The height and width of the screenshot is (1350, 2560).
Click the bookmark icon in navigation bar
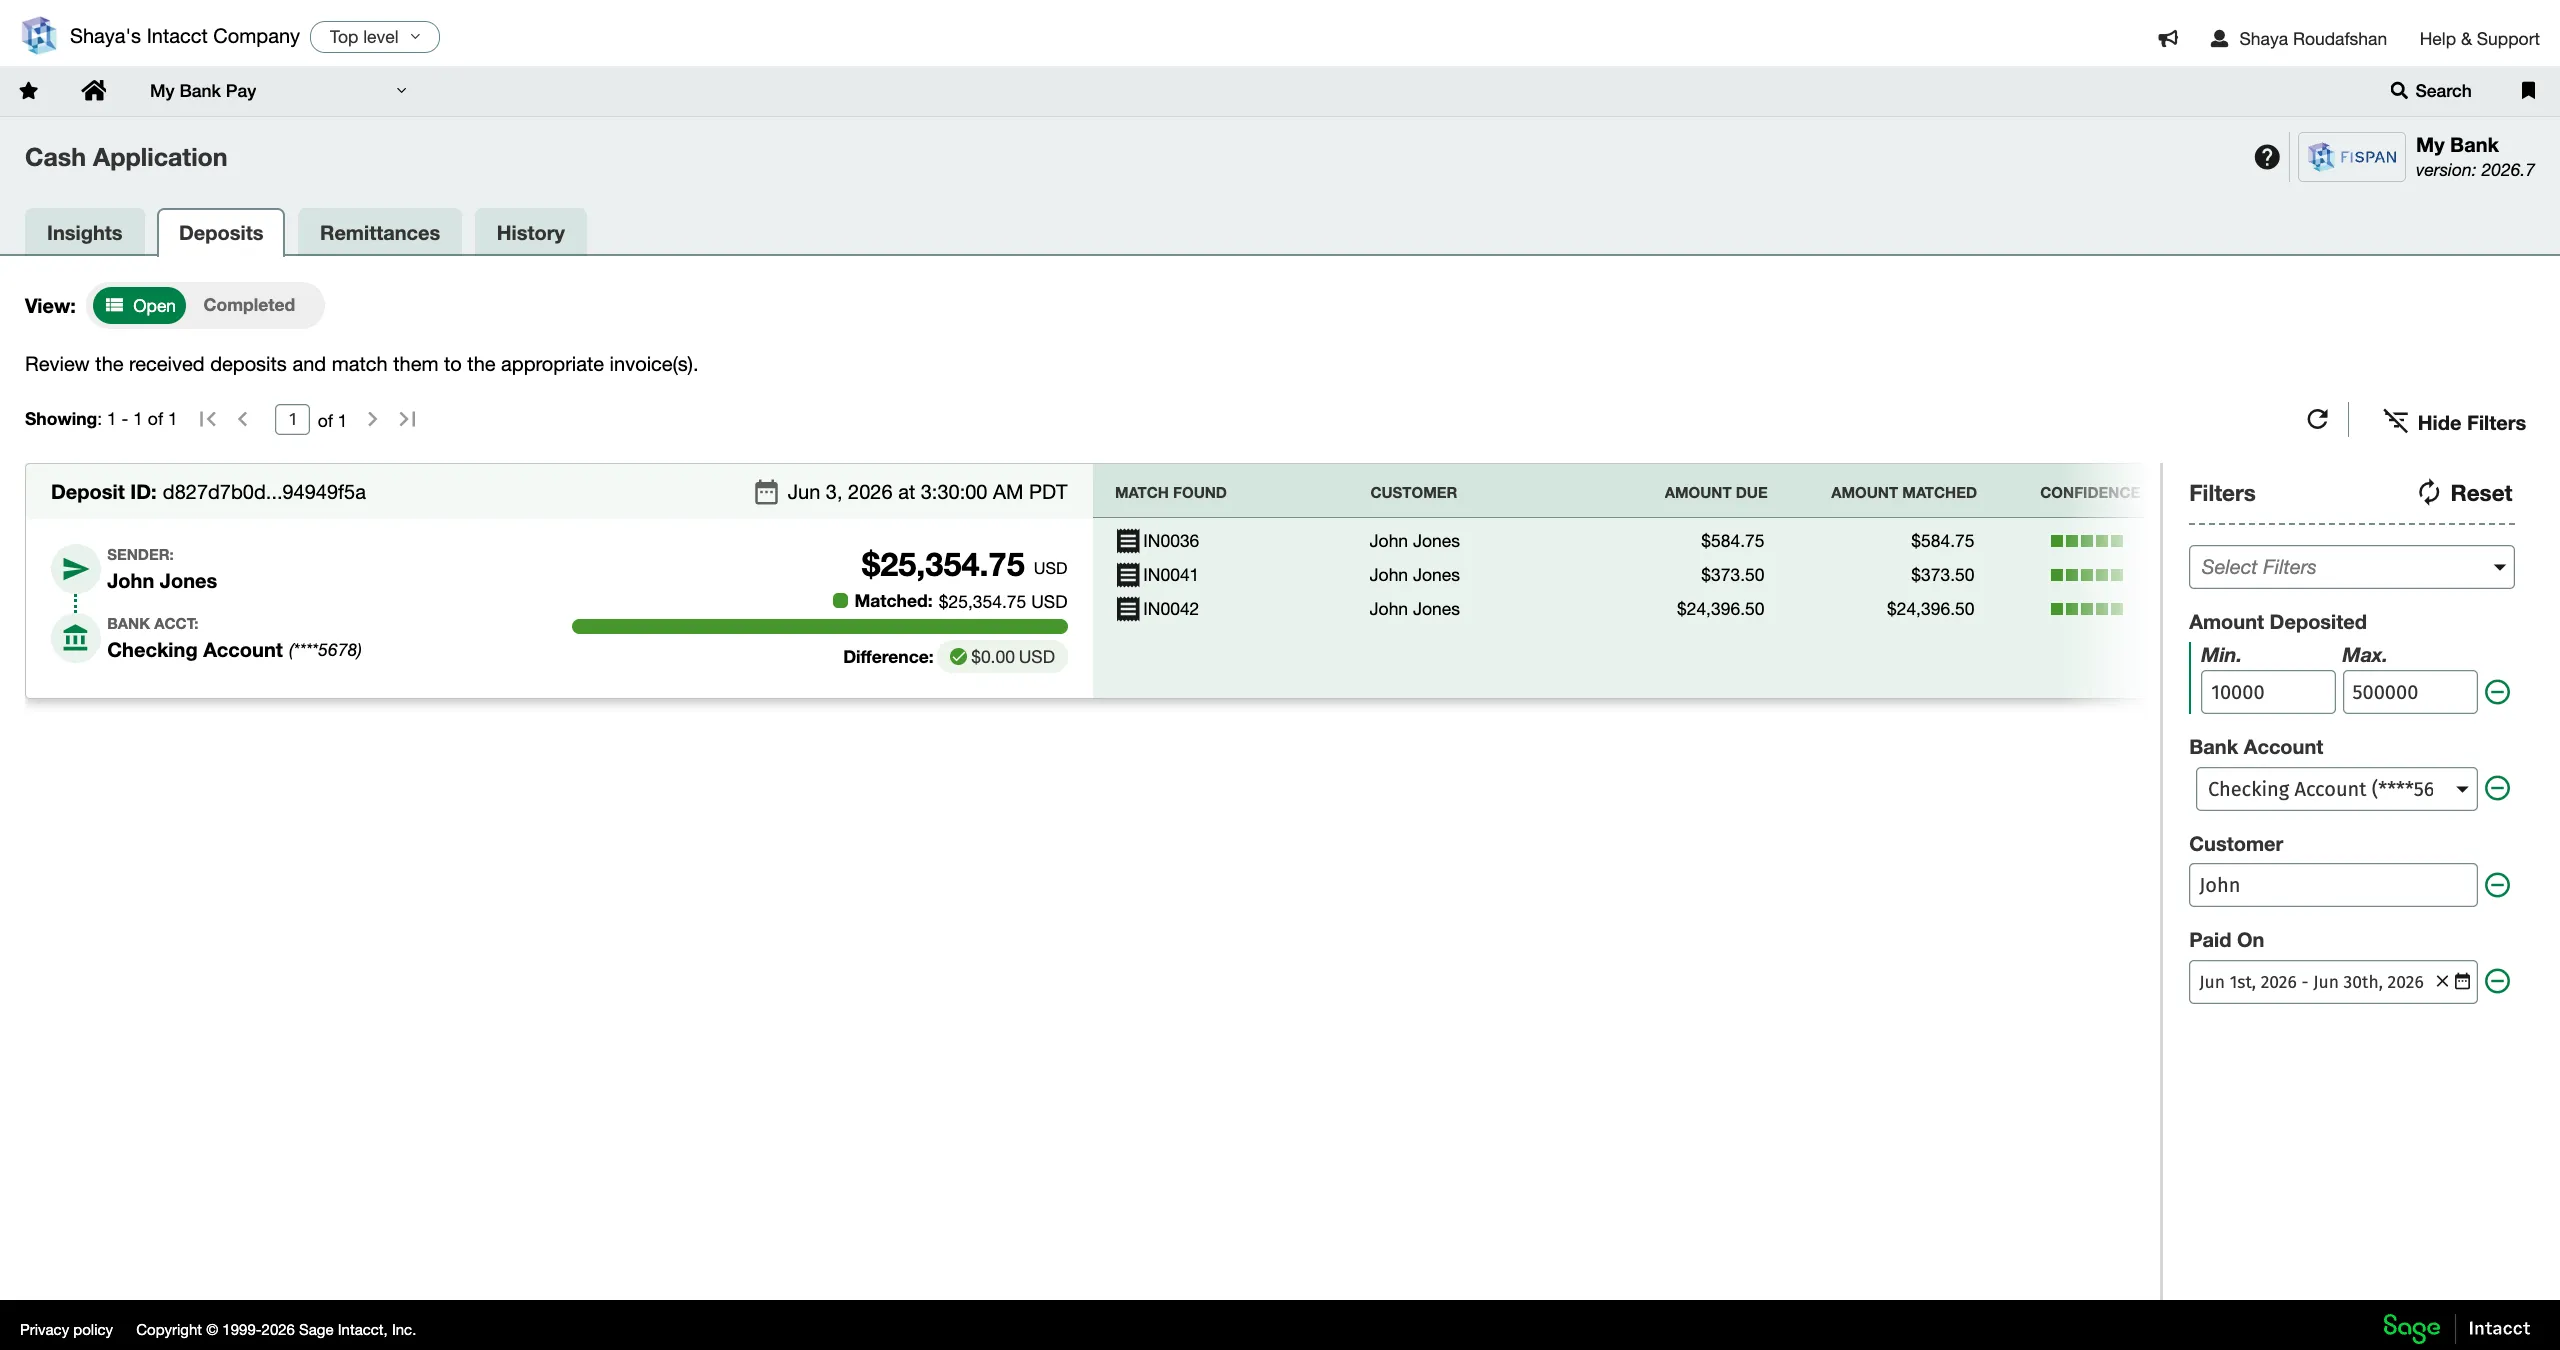tap(2528, 91)
